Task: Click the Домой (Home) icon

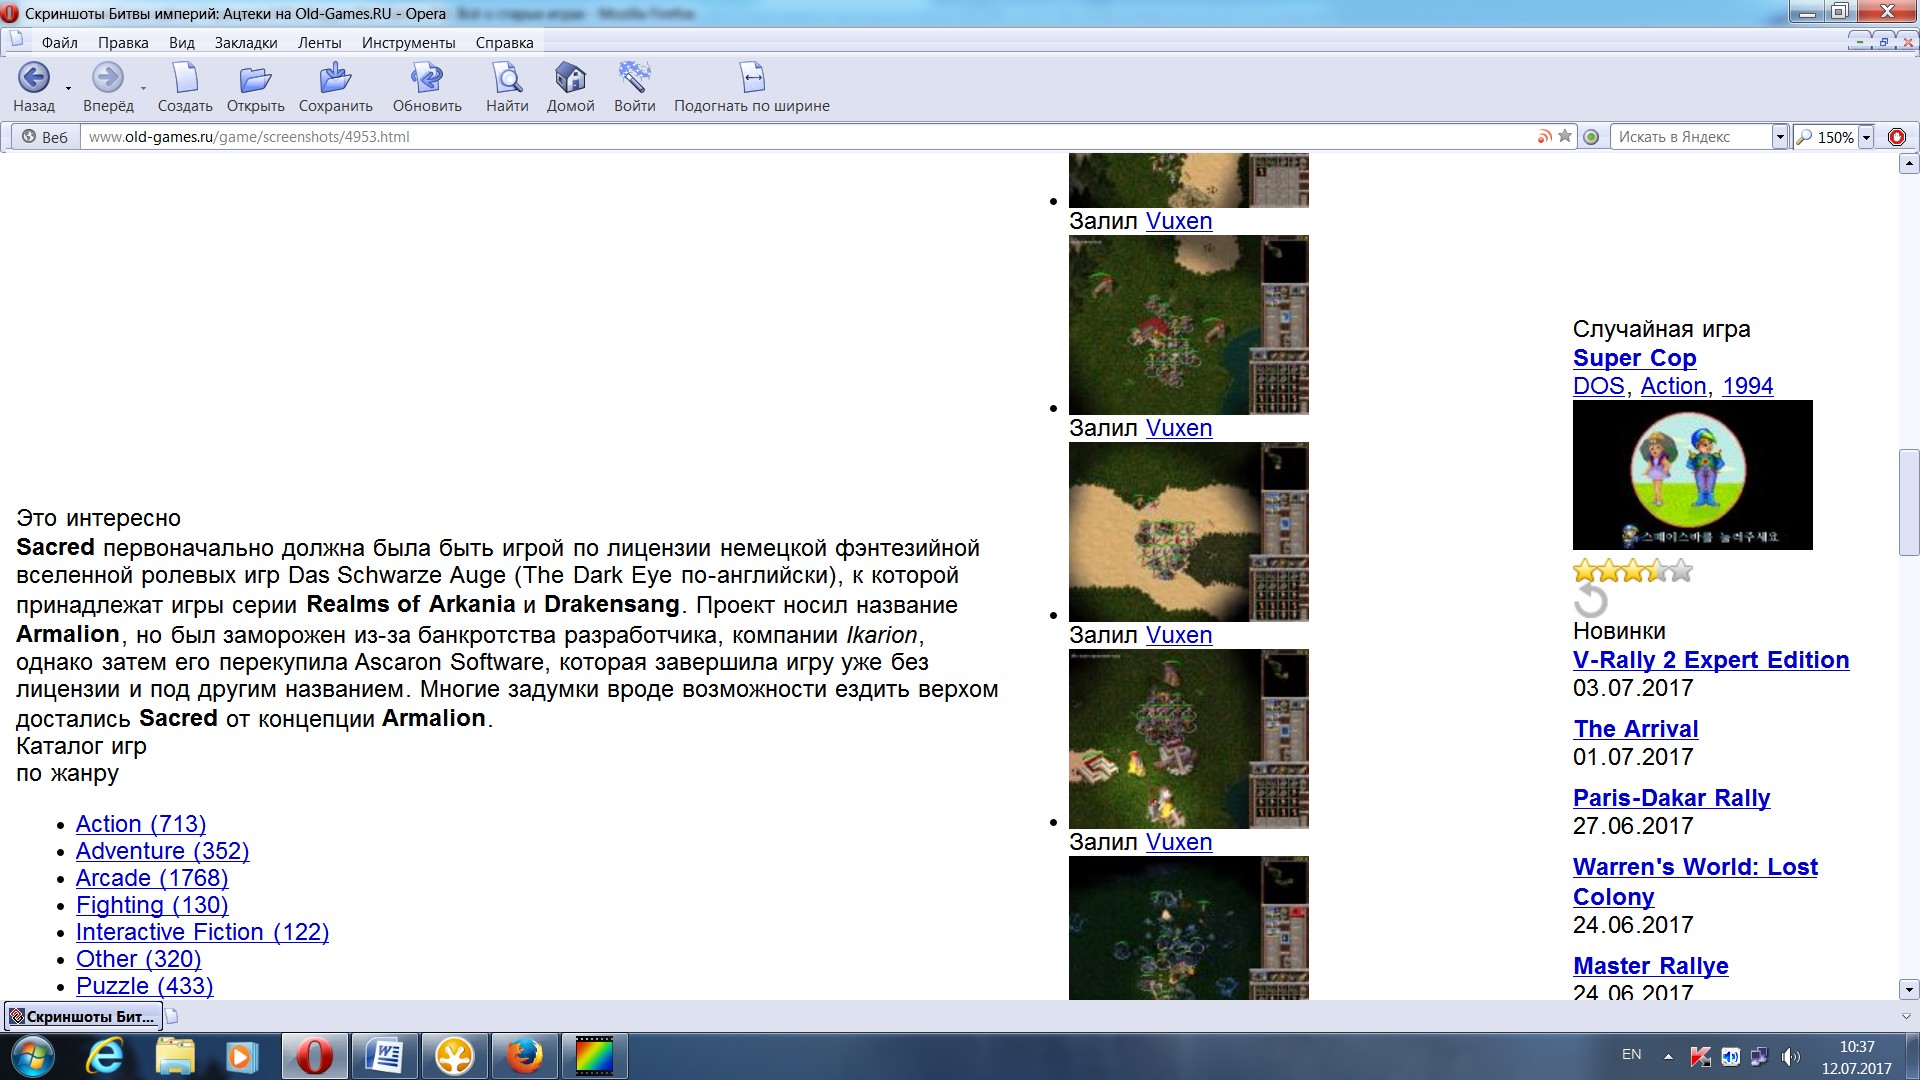Action: pyautogui.click(x=570, y=78)
